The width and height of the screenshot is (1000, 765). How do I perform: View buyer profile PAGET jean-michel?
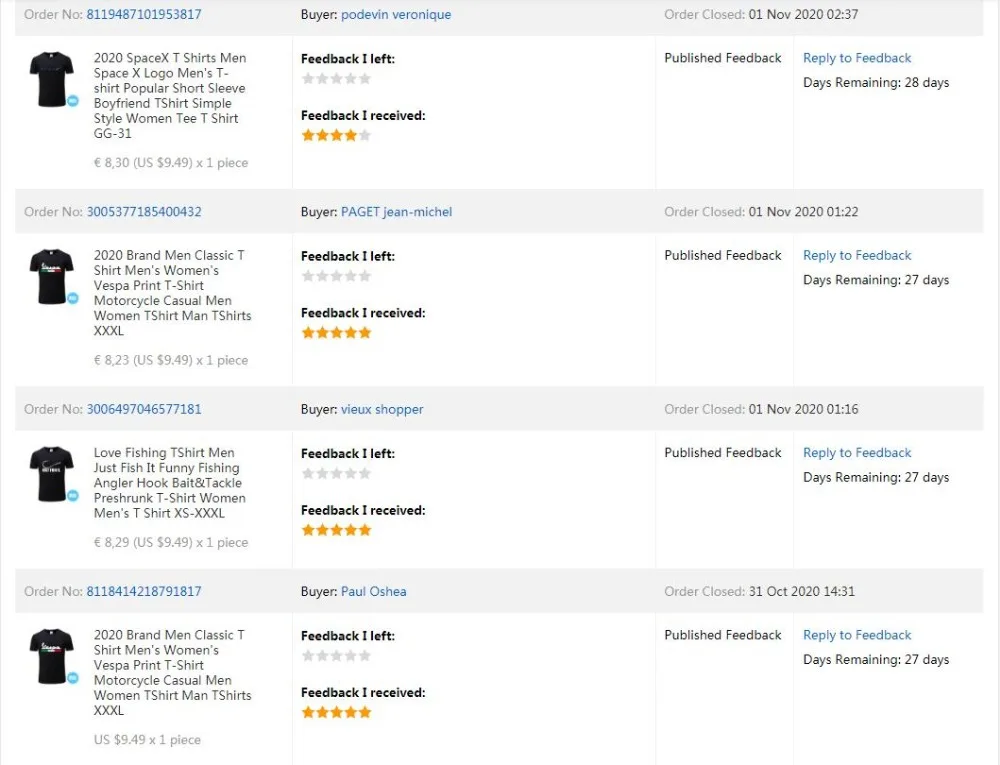coord(396,212)
